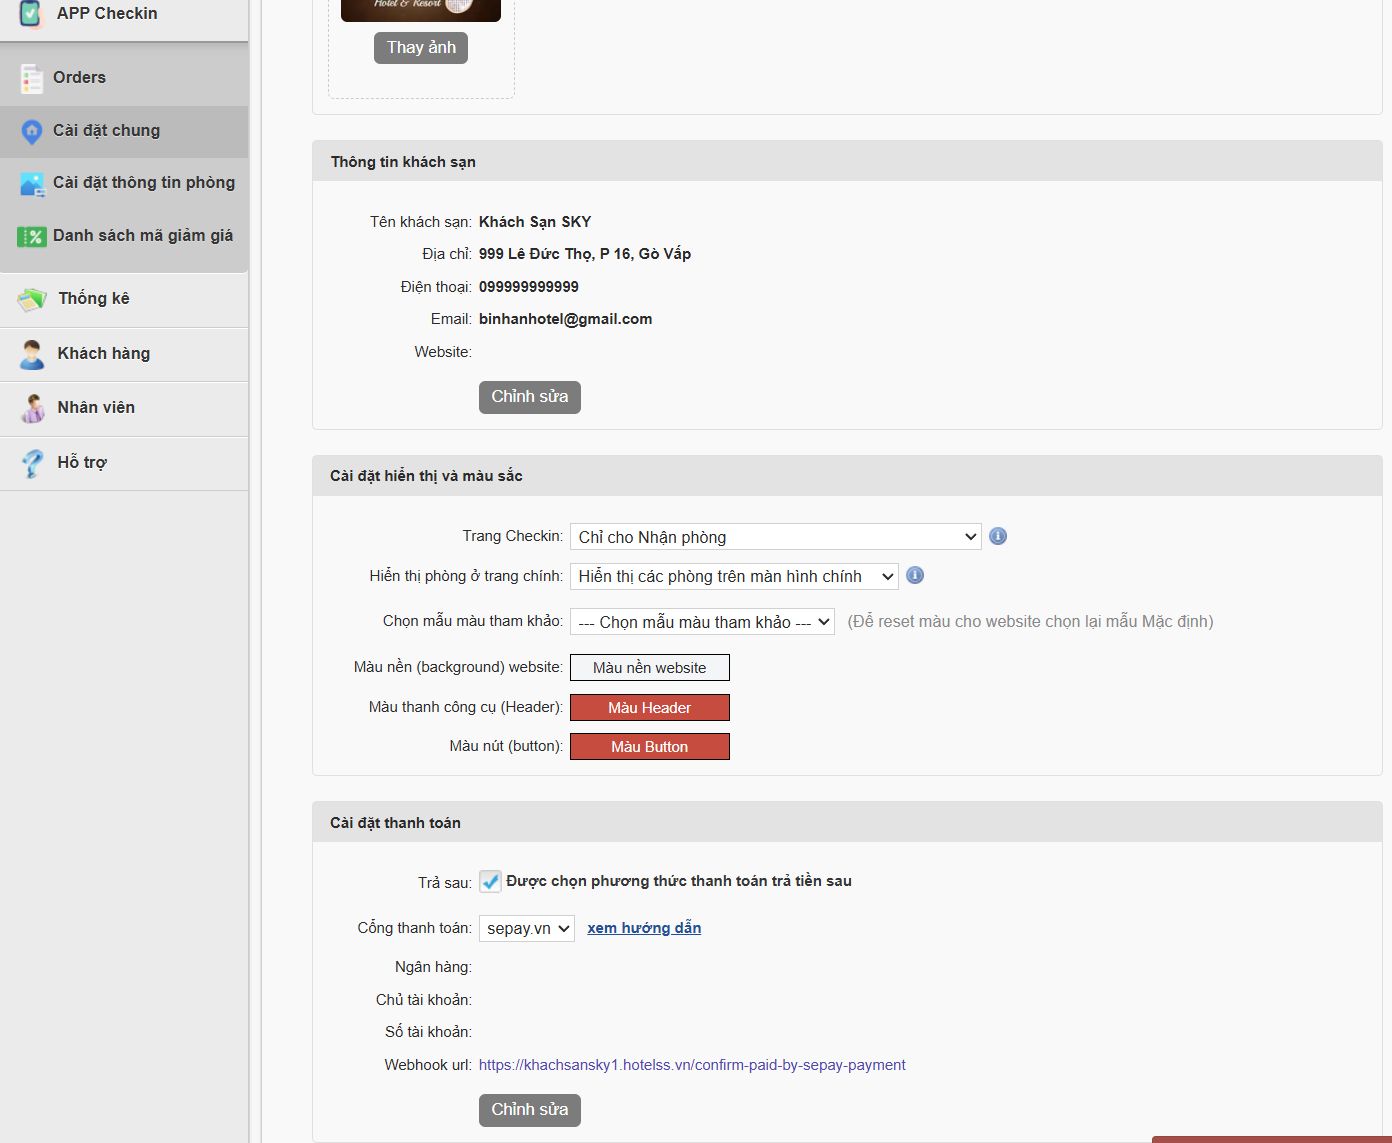Expand the Chọn mẫu màu tham khảo dropdown
Viewport: 1392px width, 1143px height.
[x=702, y=622]
